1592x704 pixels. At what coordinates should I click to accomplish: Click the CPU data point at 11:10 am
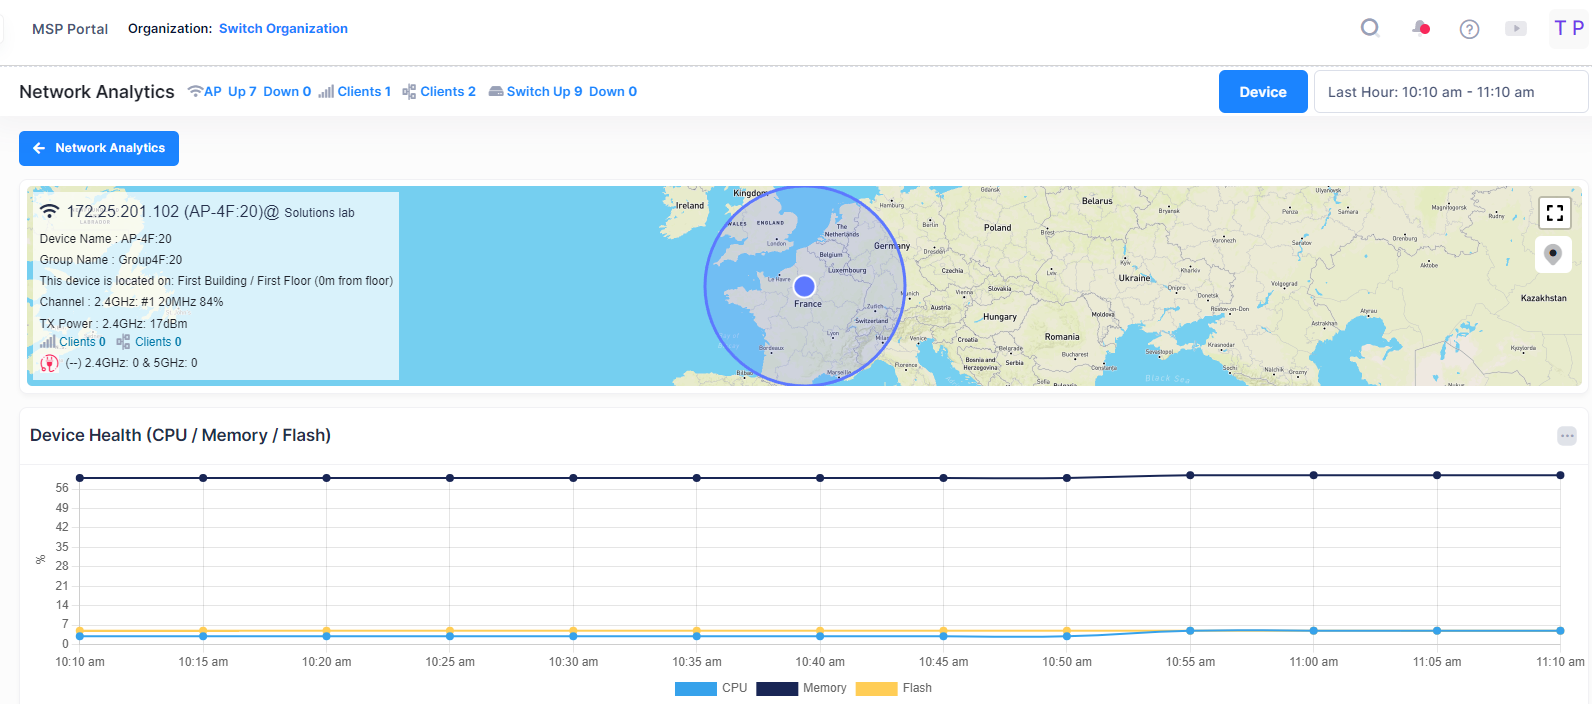click(1560, 631)
